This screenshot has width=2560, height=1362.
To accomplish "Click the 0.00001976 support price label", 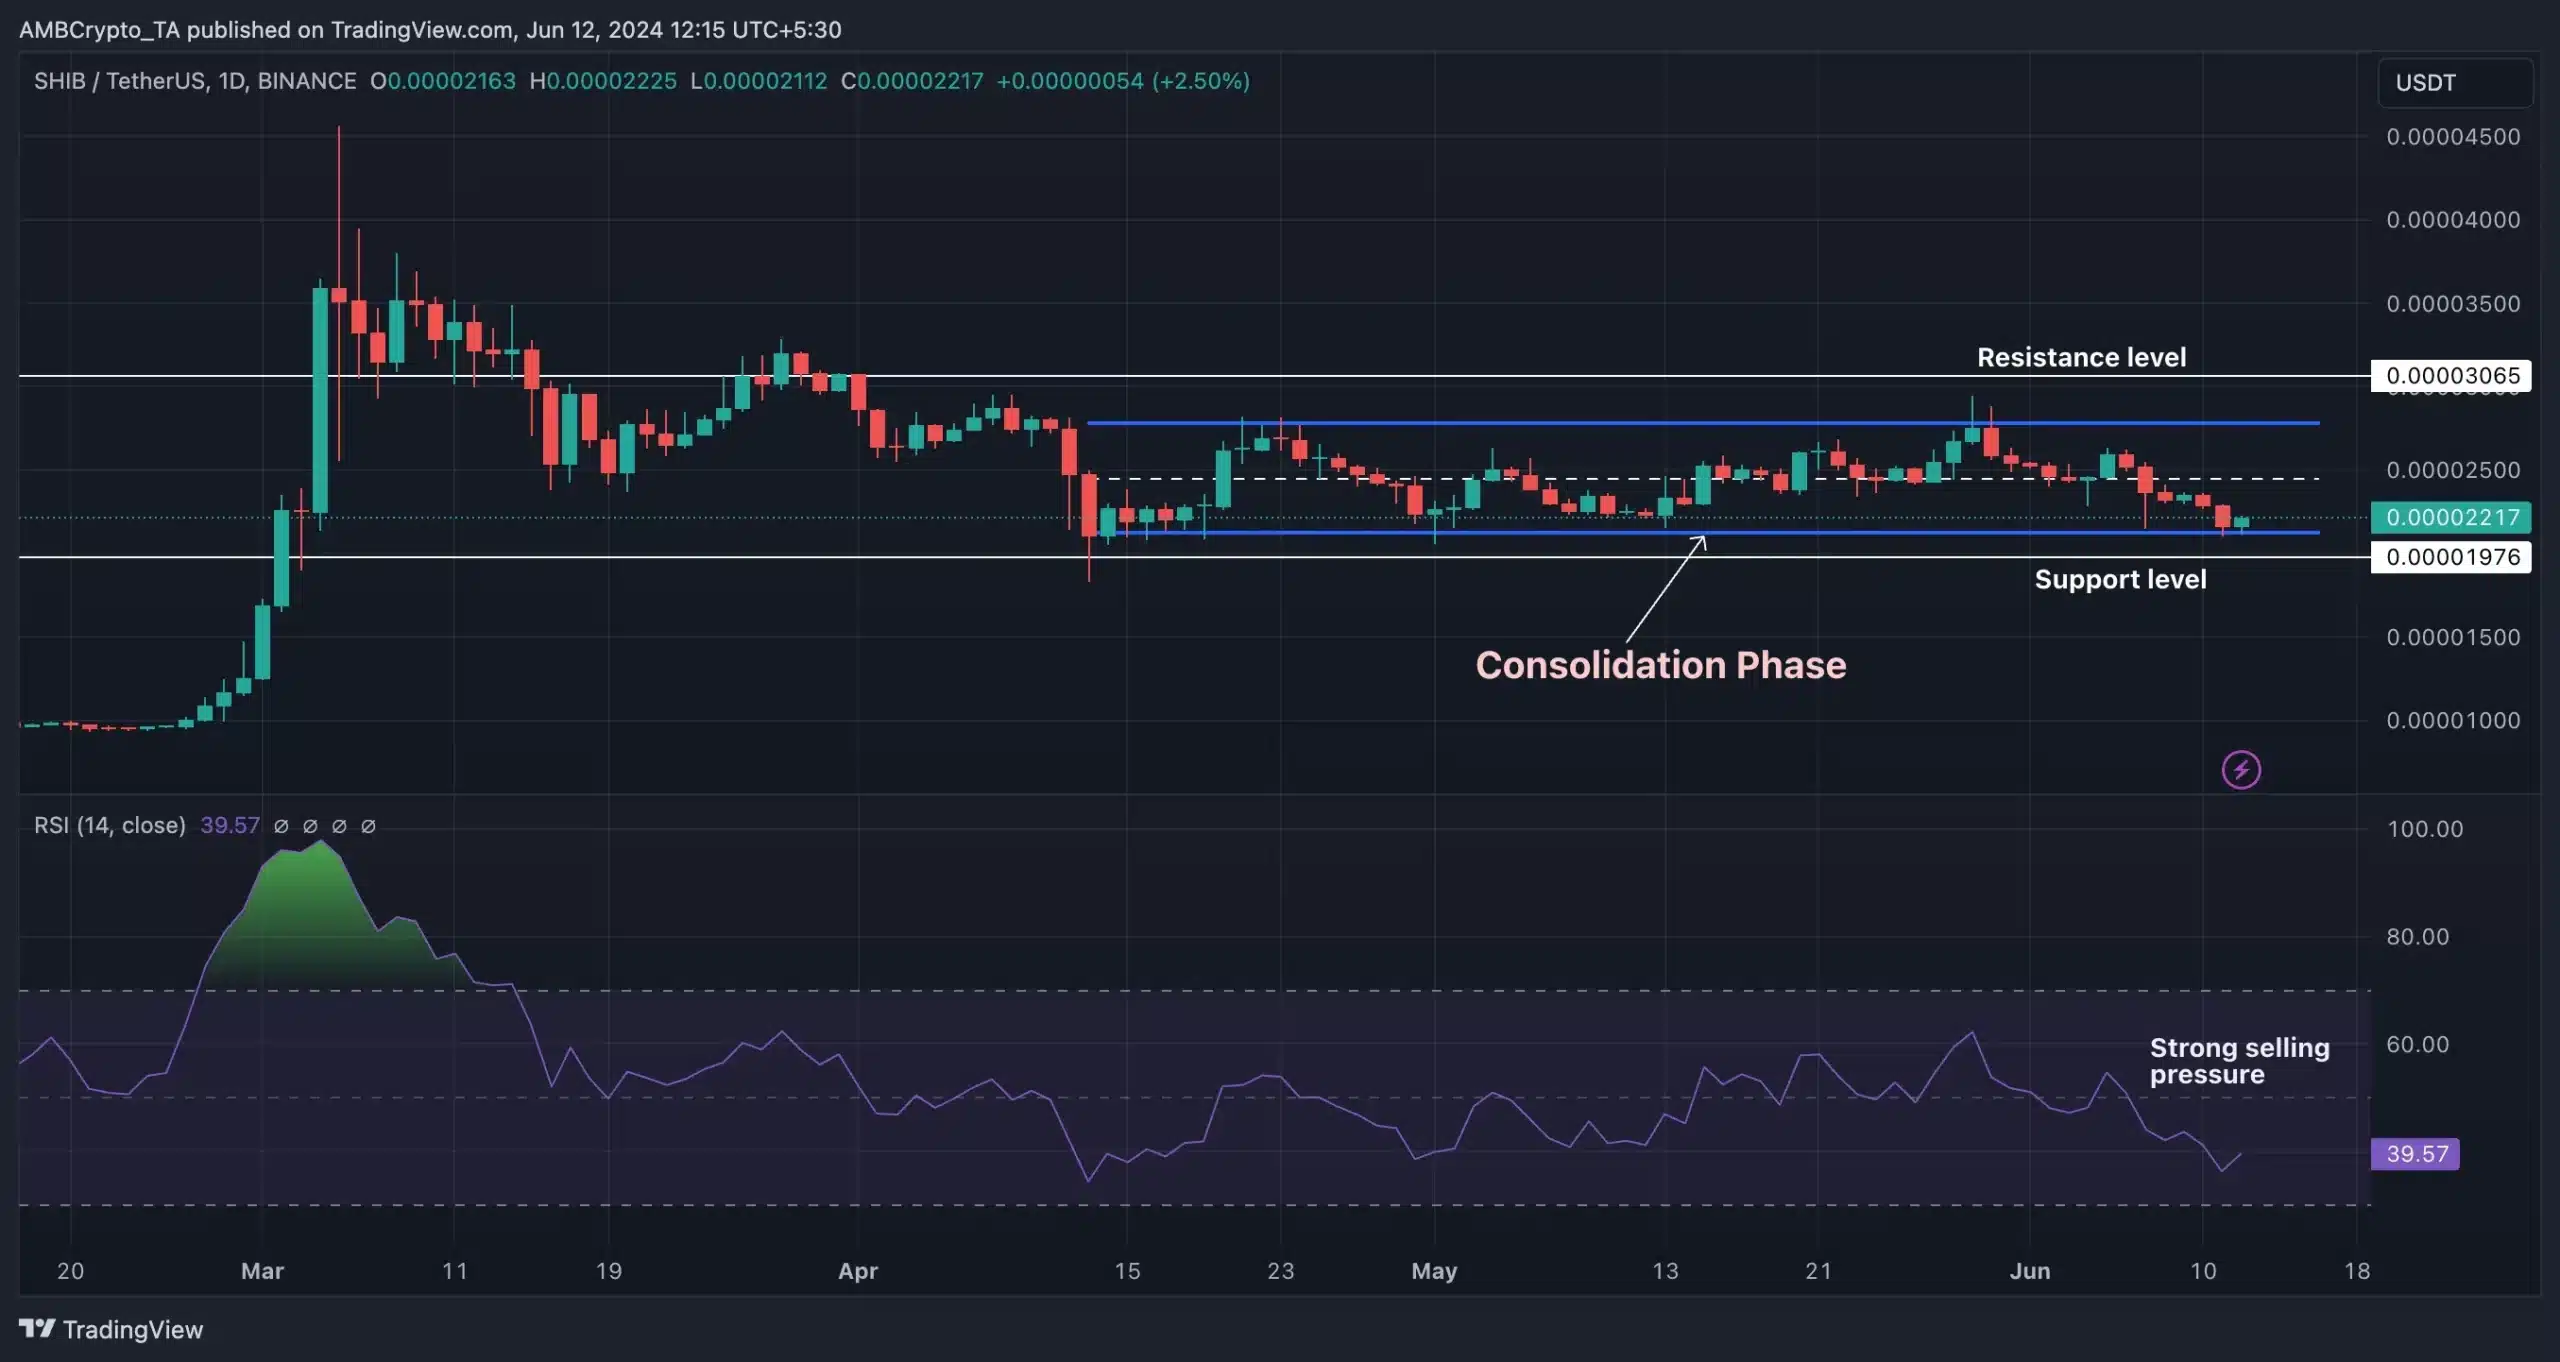I will point(2451,557).
